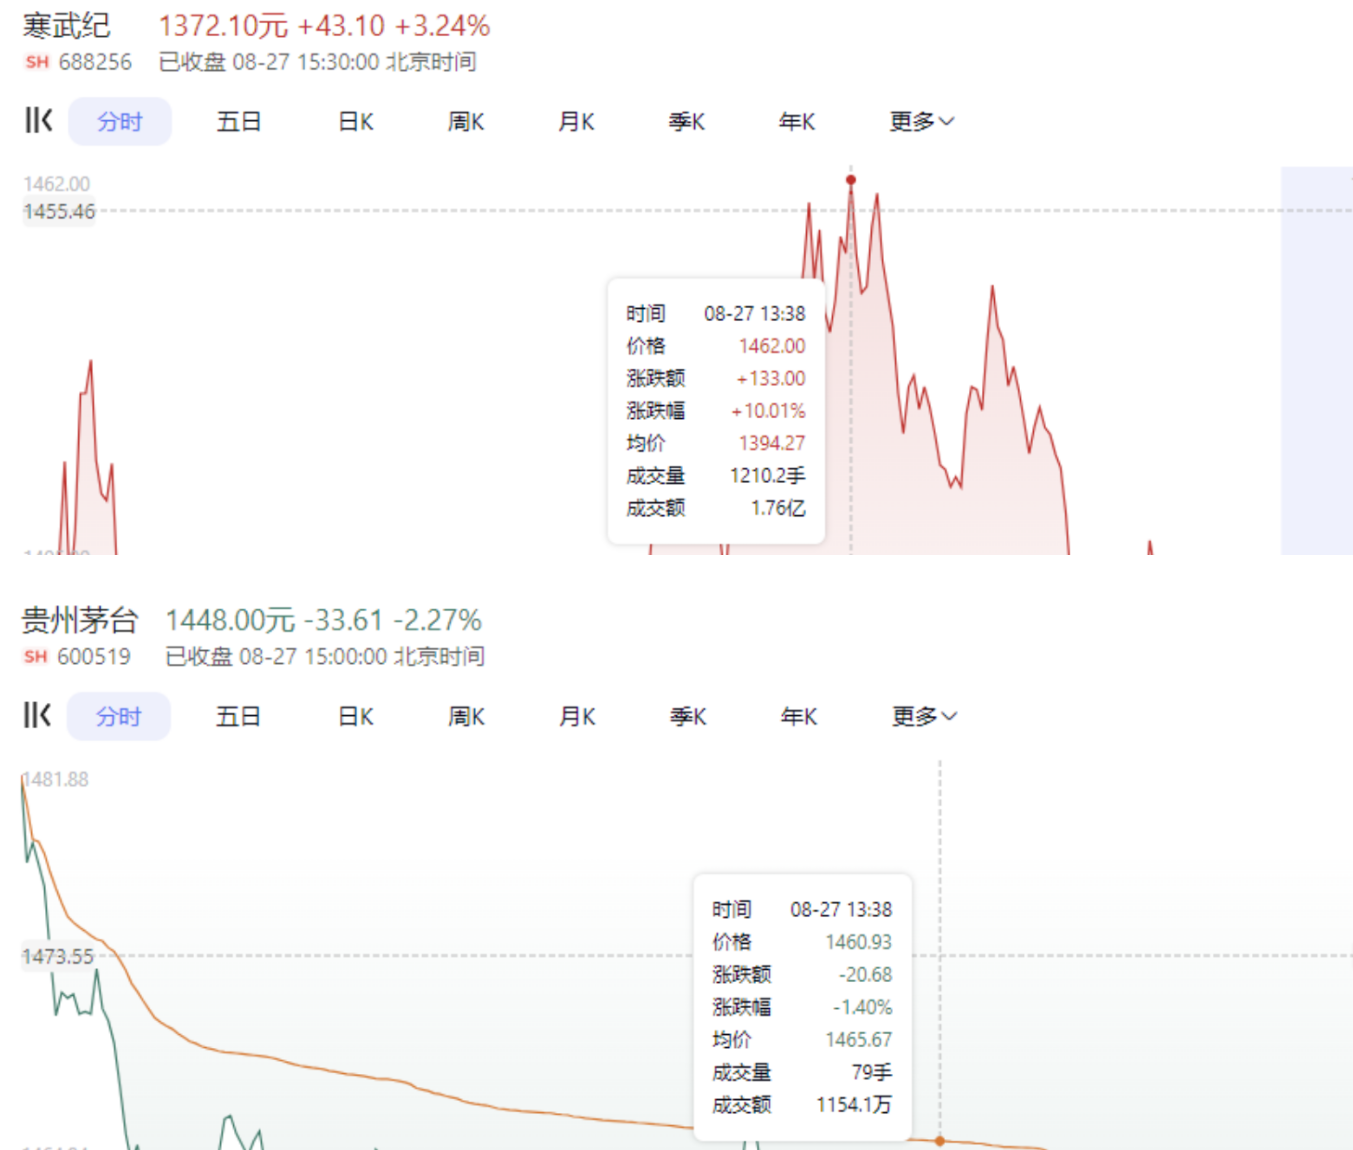Select 分时 tab in 贵州茅台 chart
1353x1150 pixels.
pyautogui.click(x=119, y=717)
